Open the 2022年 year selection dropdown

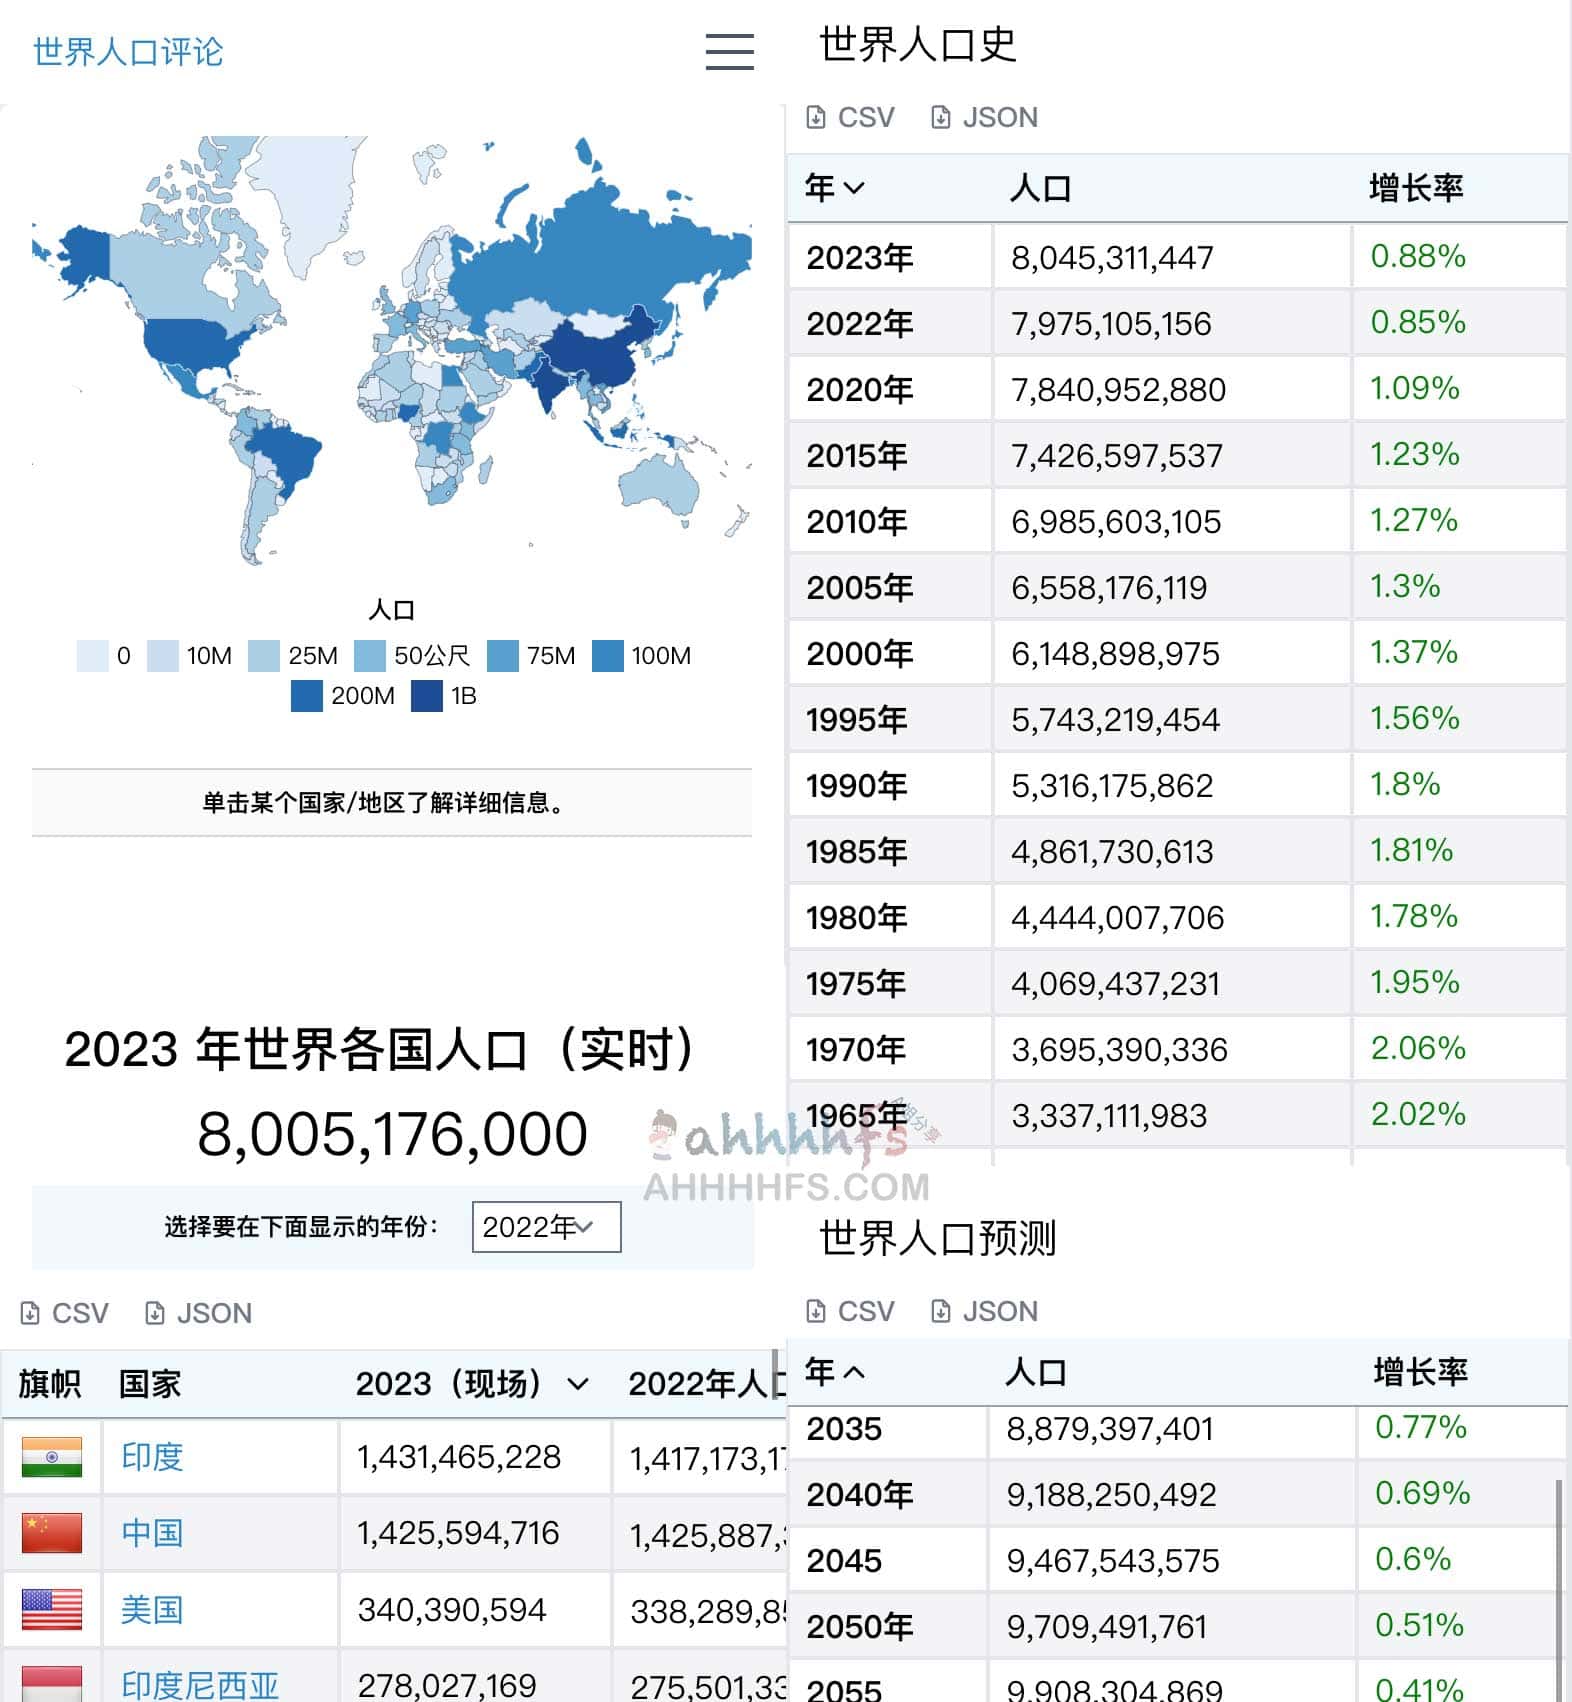click(x=546, y=1227)
